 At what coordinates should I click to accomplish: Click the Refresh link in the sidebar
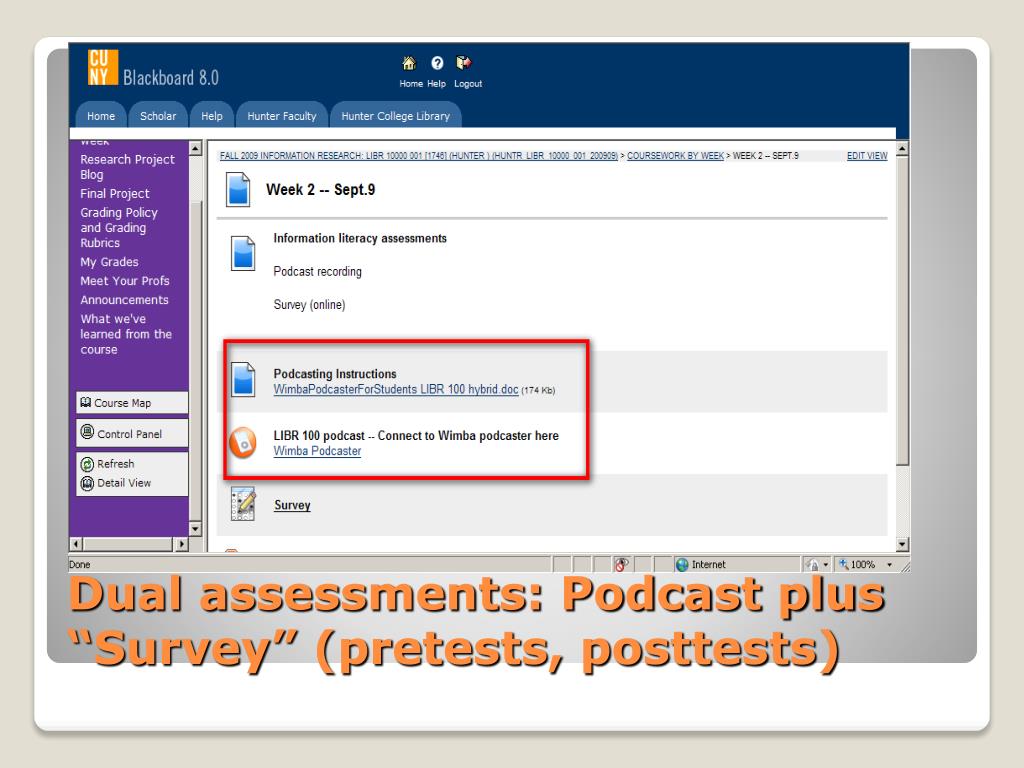116,464
